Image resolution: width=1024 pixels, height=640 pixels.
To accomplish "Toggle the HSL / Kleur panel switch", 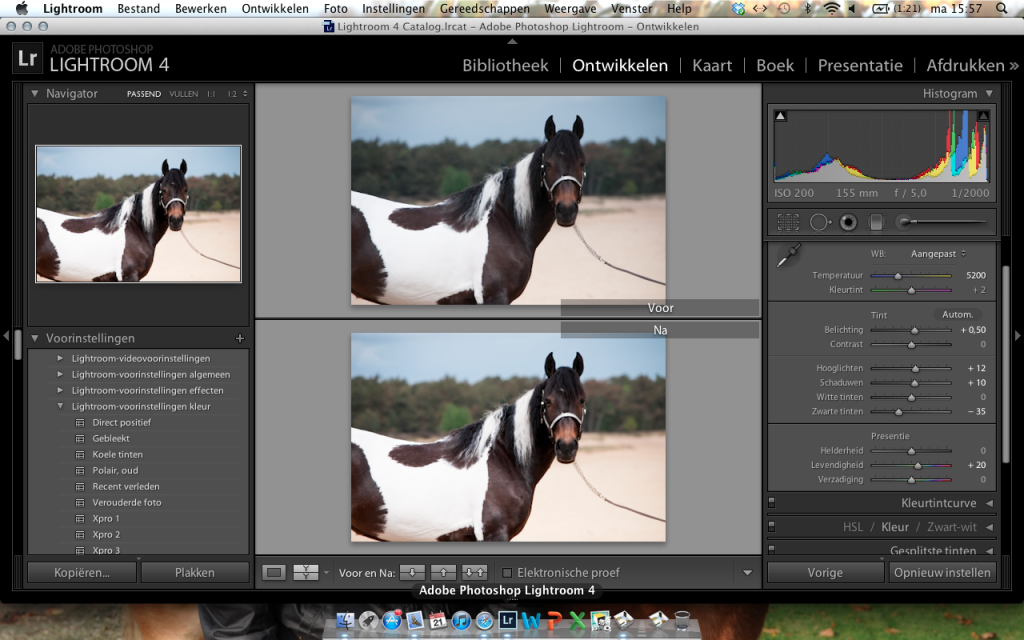I will coord(772,526).
